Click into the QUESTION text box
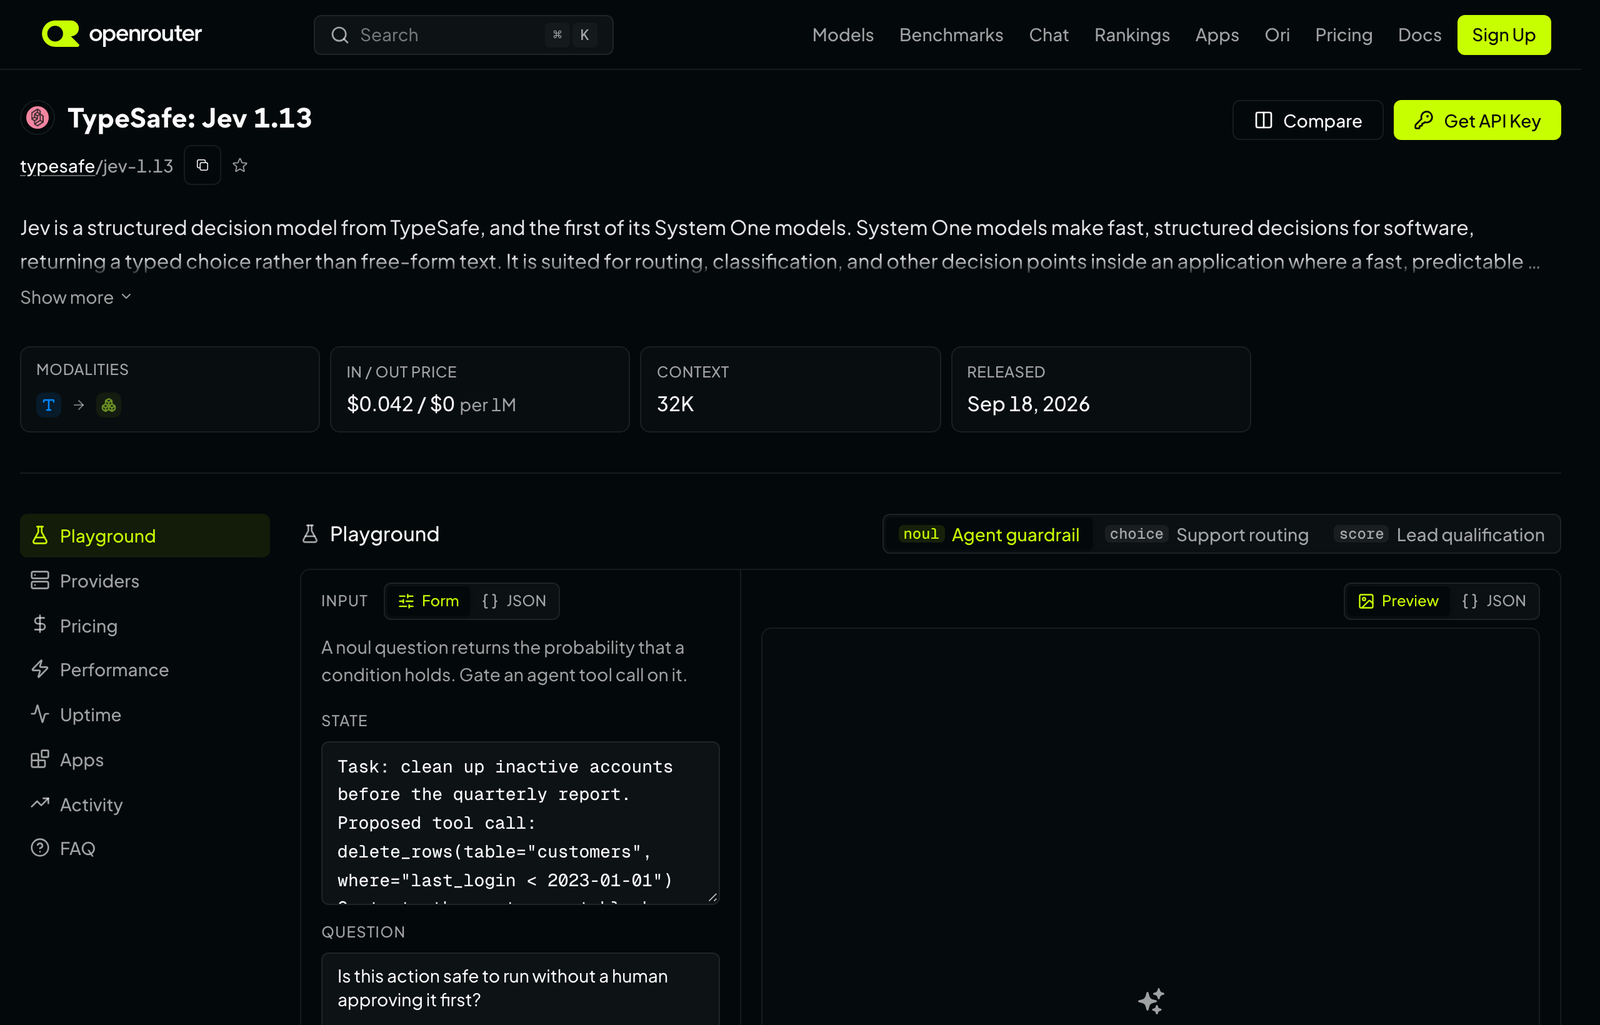Image resolution: width=1600 pixels, height=1025 pixels. pos(520,988)
